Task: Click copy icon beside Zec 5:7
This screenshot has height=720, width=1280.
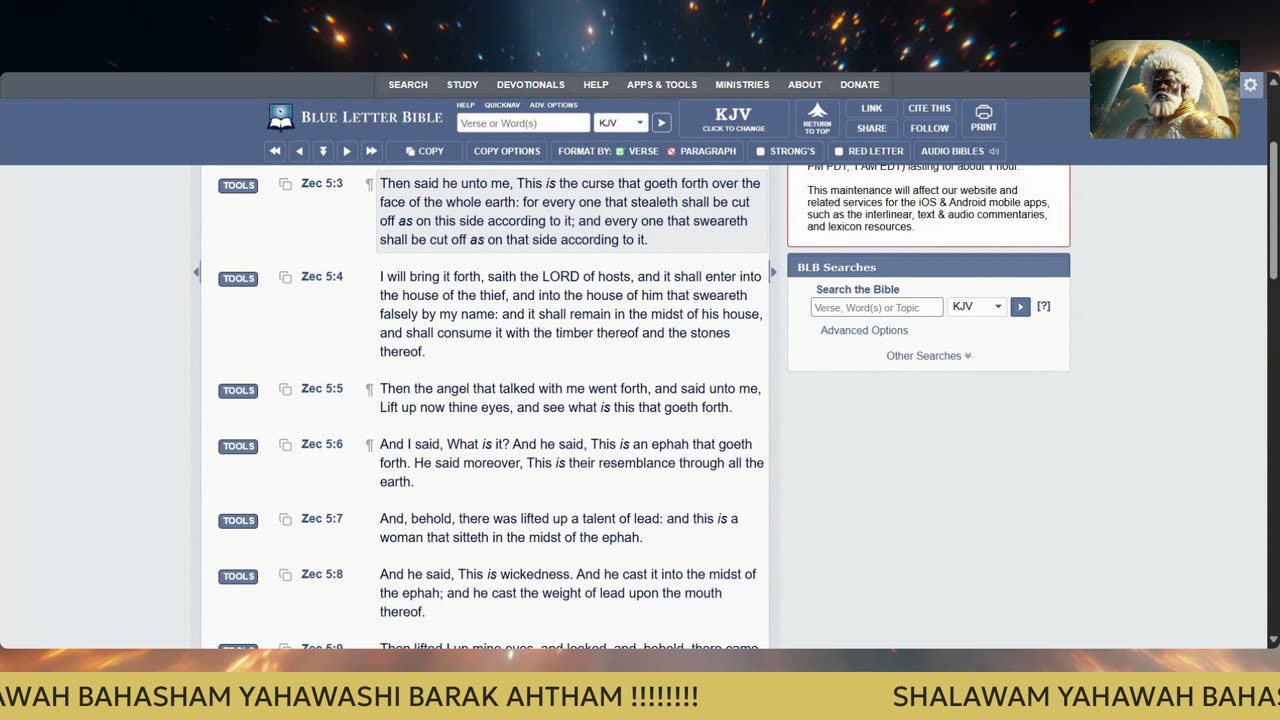Action: pos(285,519)
